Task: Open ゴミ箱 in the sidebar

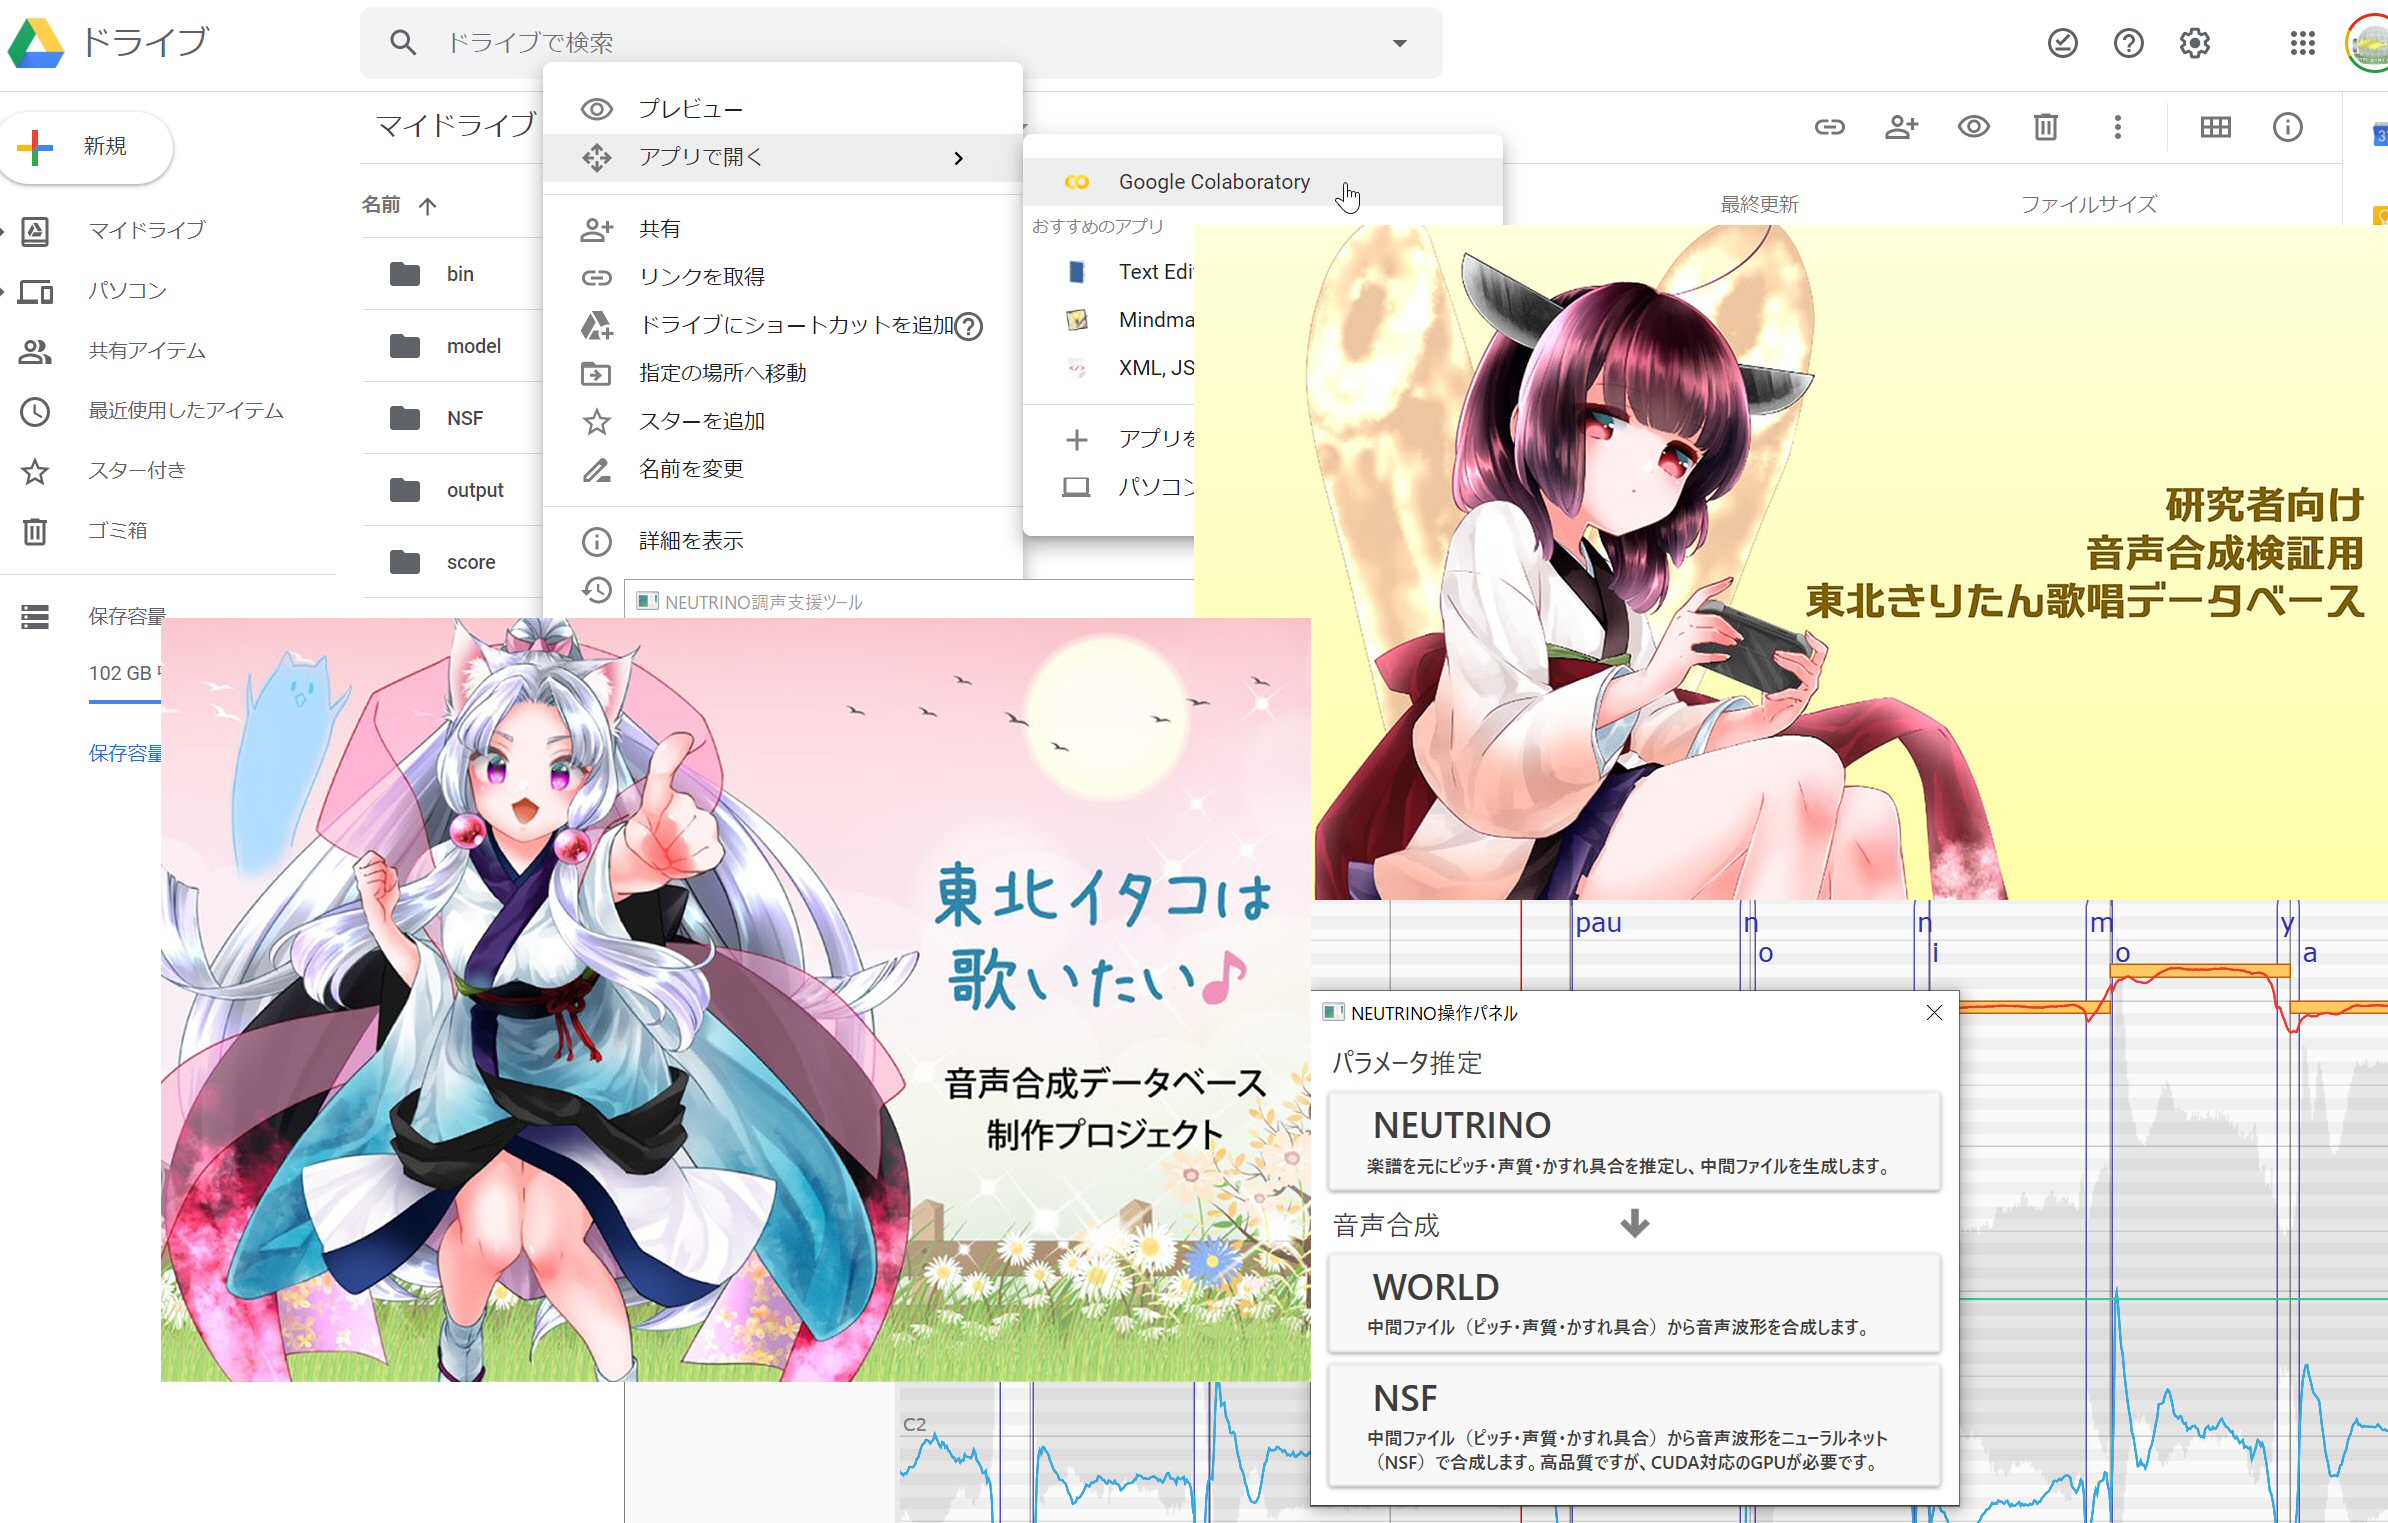Action: pos(117,531)
